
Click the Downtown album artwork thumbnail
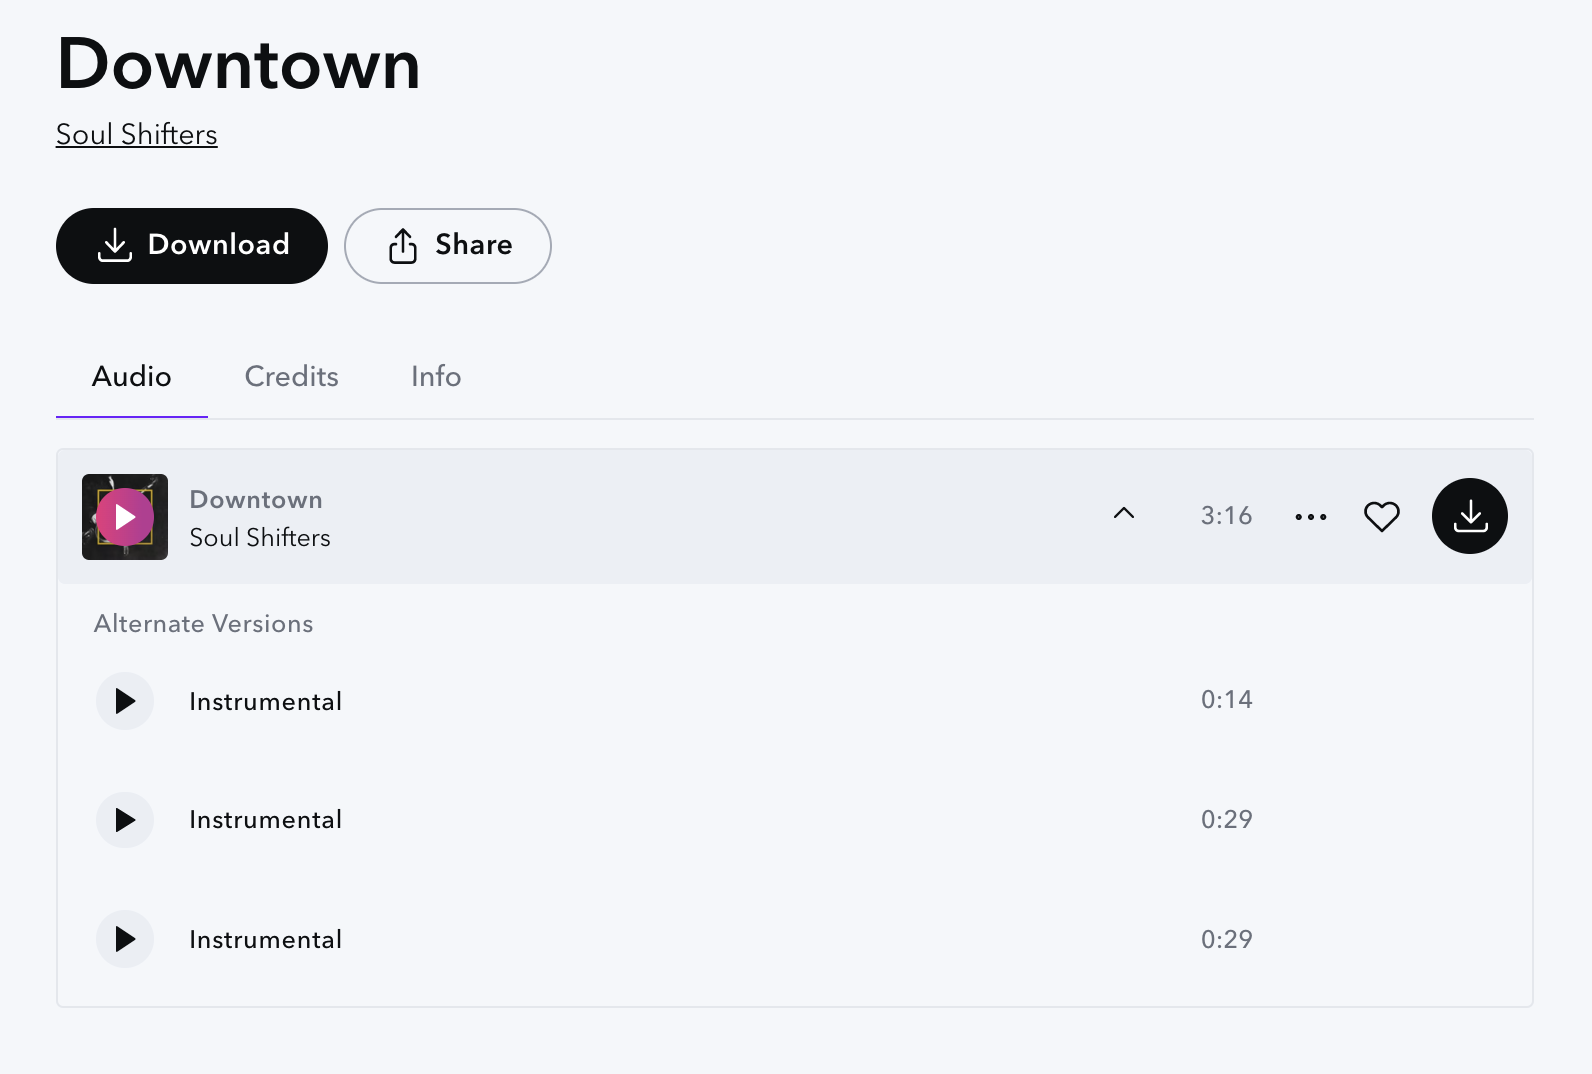[x=124, y=517]
